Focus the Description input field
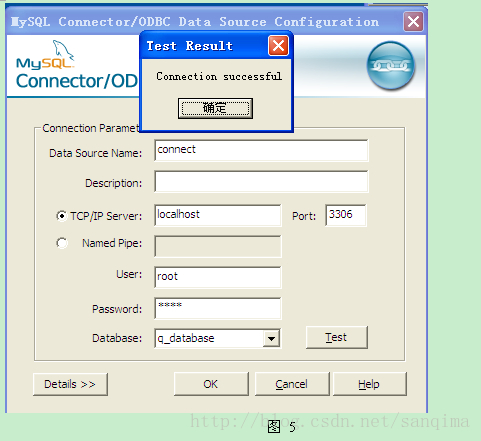Screen dimensions: 481x441 (x=261, y=181)
